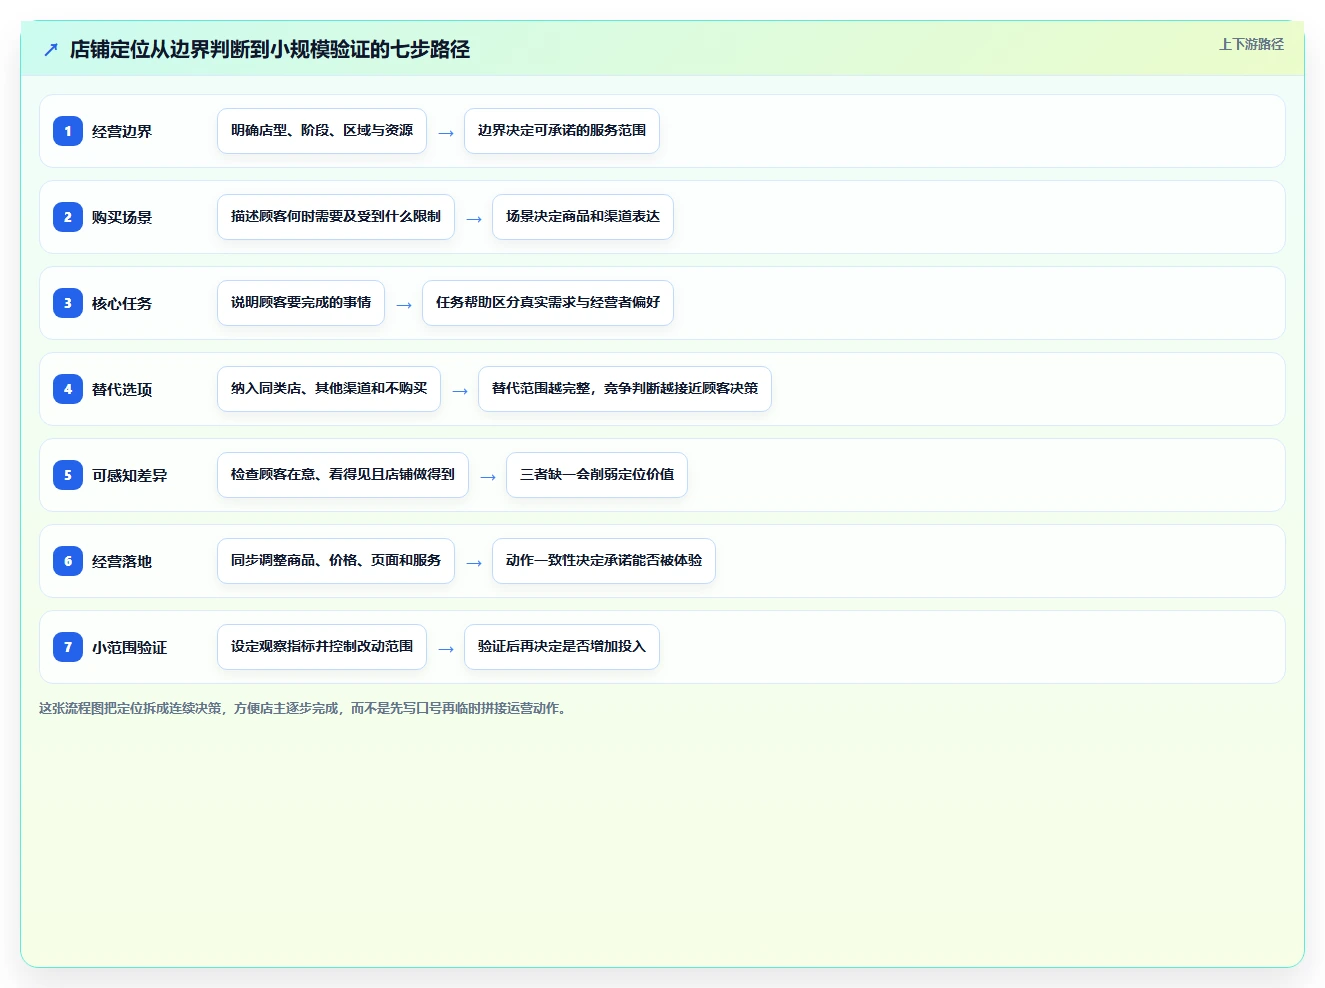Select step number 3 badge

68,303
